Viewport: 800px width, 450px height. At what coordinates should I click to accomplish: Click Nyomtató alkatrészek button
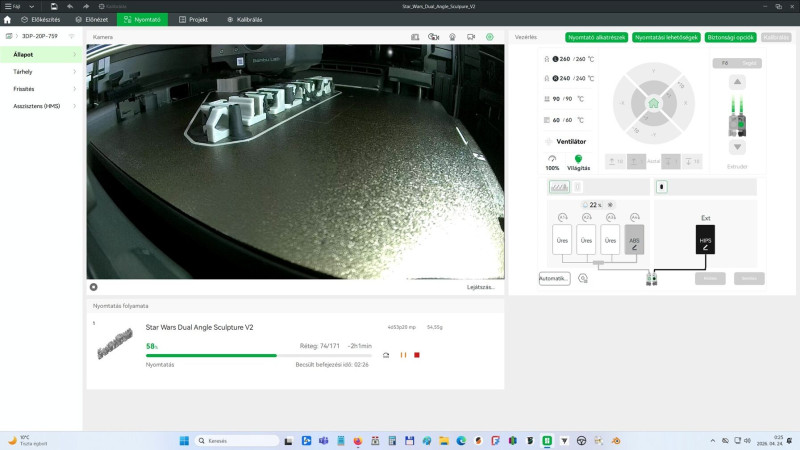tap(596, 37)
